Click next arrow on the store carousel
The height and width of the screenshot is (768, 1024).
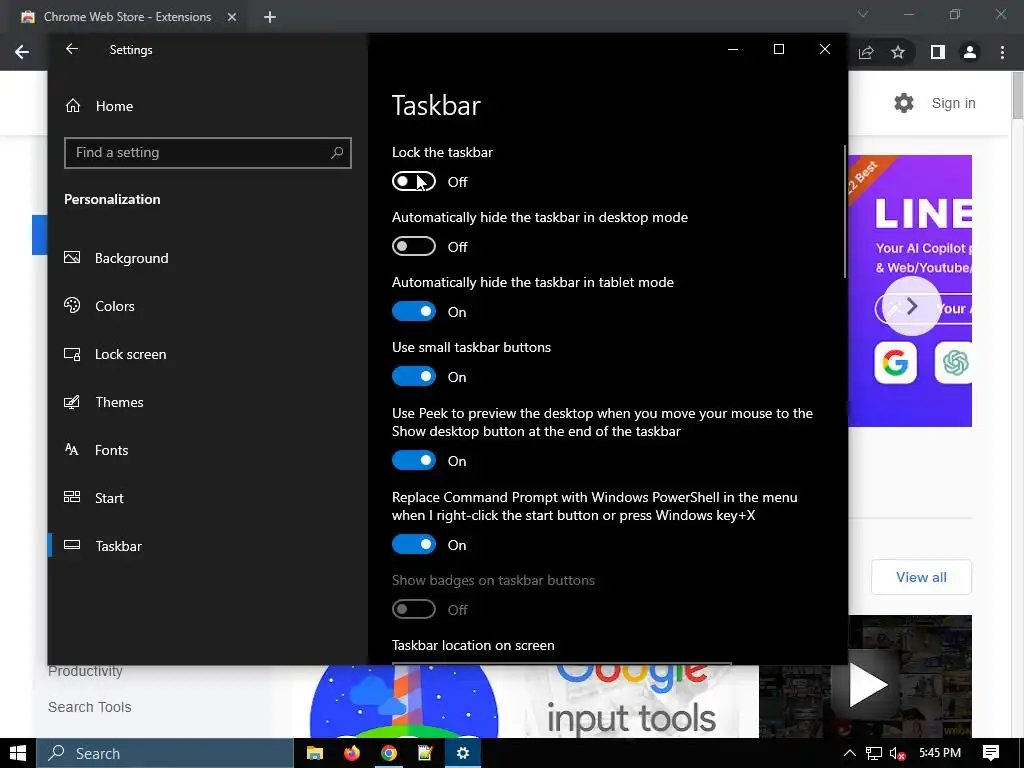tap(912, 306)
